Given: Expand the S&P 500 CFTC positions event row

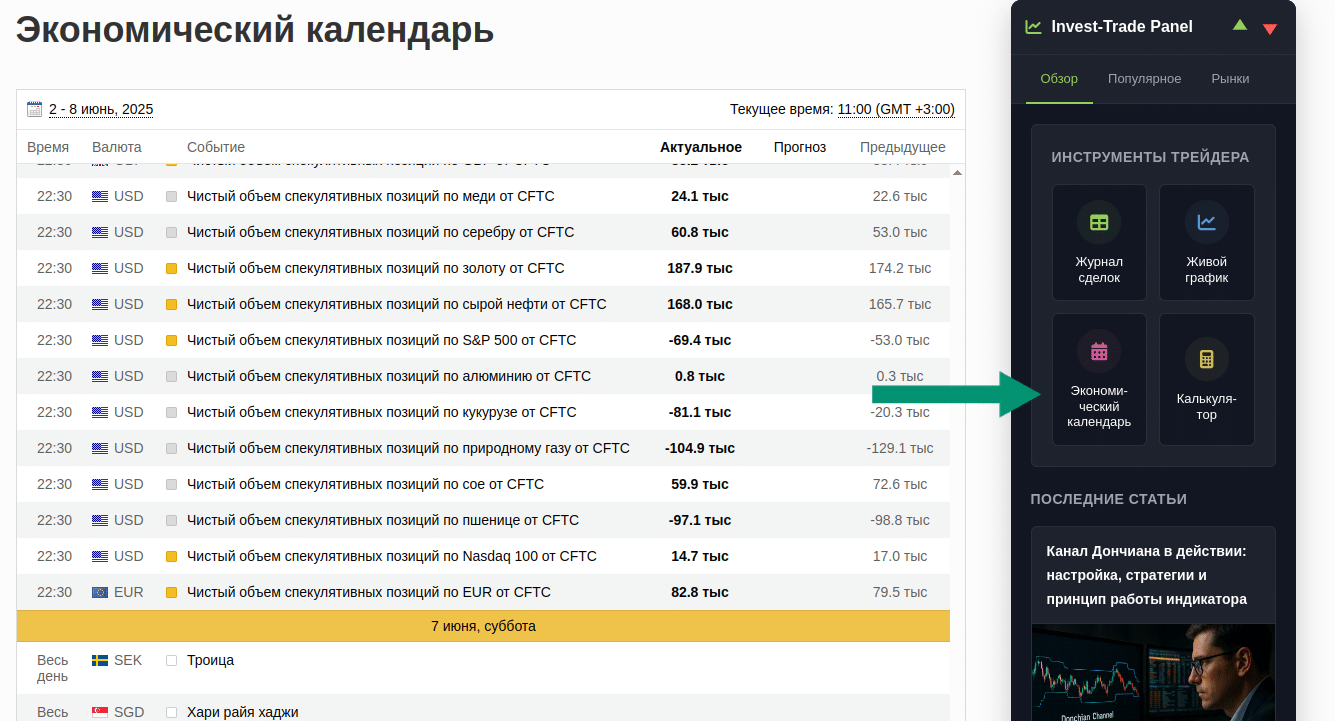Looking at the screenshot, I should tap(381, 340).
